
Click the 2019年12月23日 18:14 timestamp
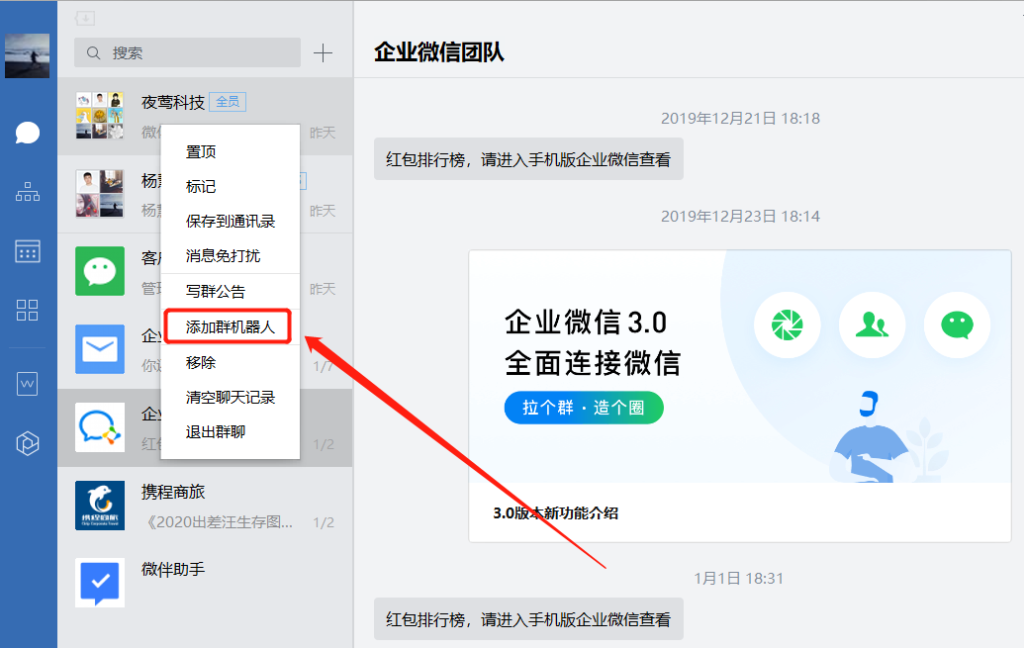(x=740, y=216)
